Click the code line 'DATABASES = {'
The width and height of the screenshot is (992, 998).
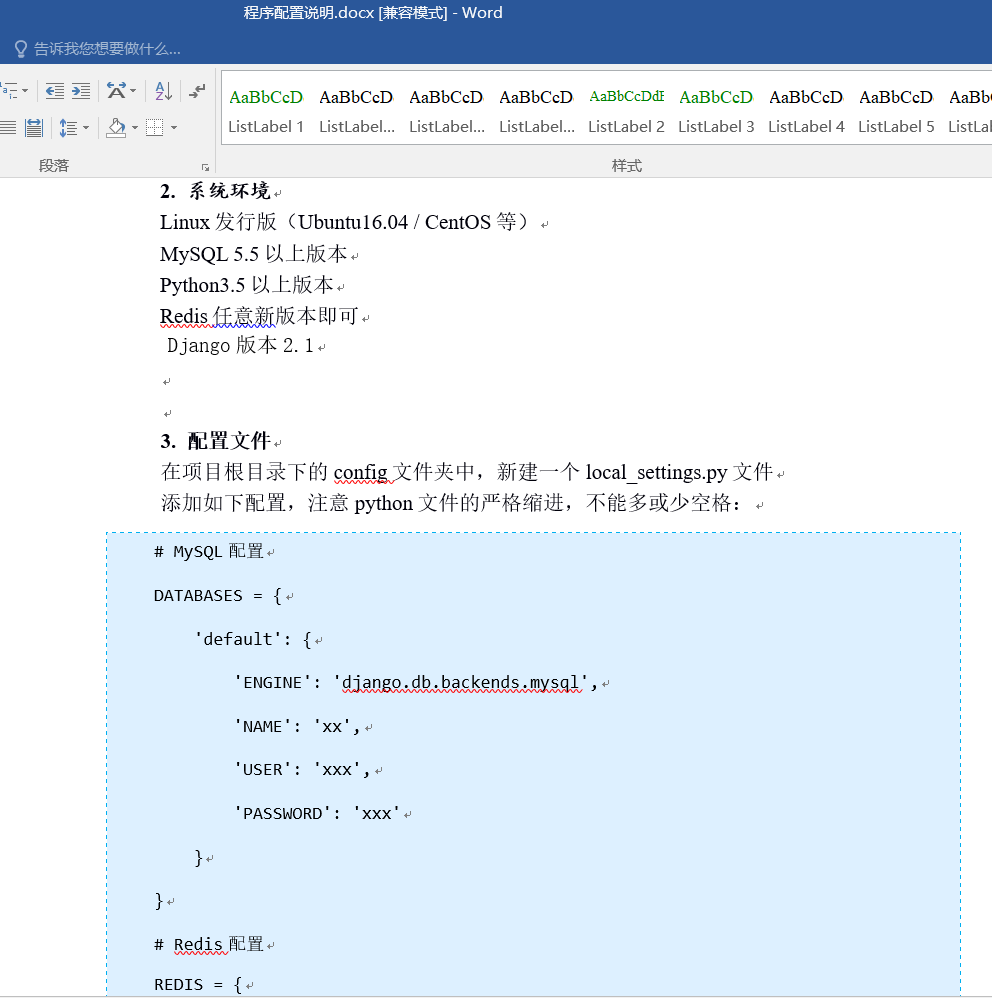click(x=218, y=596)
